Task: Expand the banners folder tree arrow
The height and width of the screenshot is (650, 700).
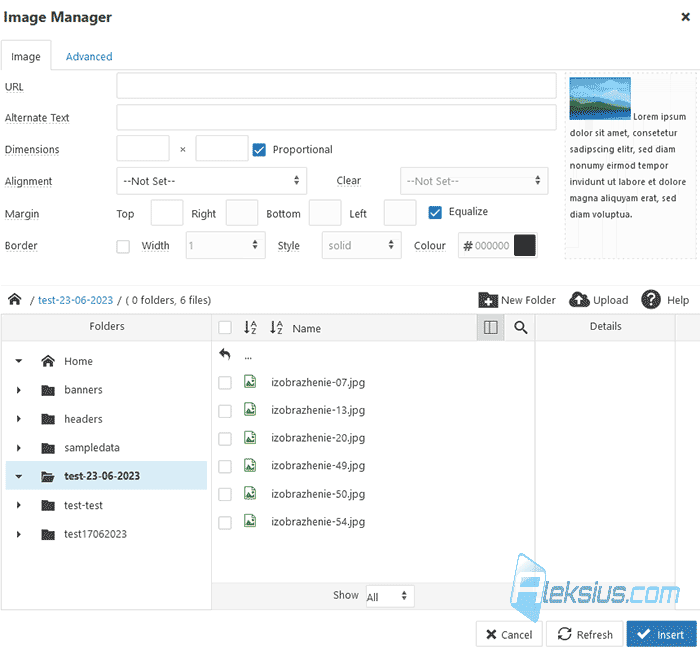Action: [18, 390]
